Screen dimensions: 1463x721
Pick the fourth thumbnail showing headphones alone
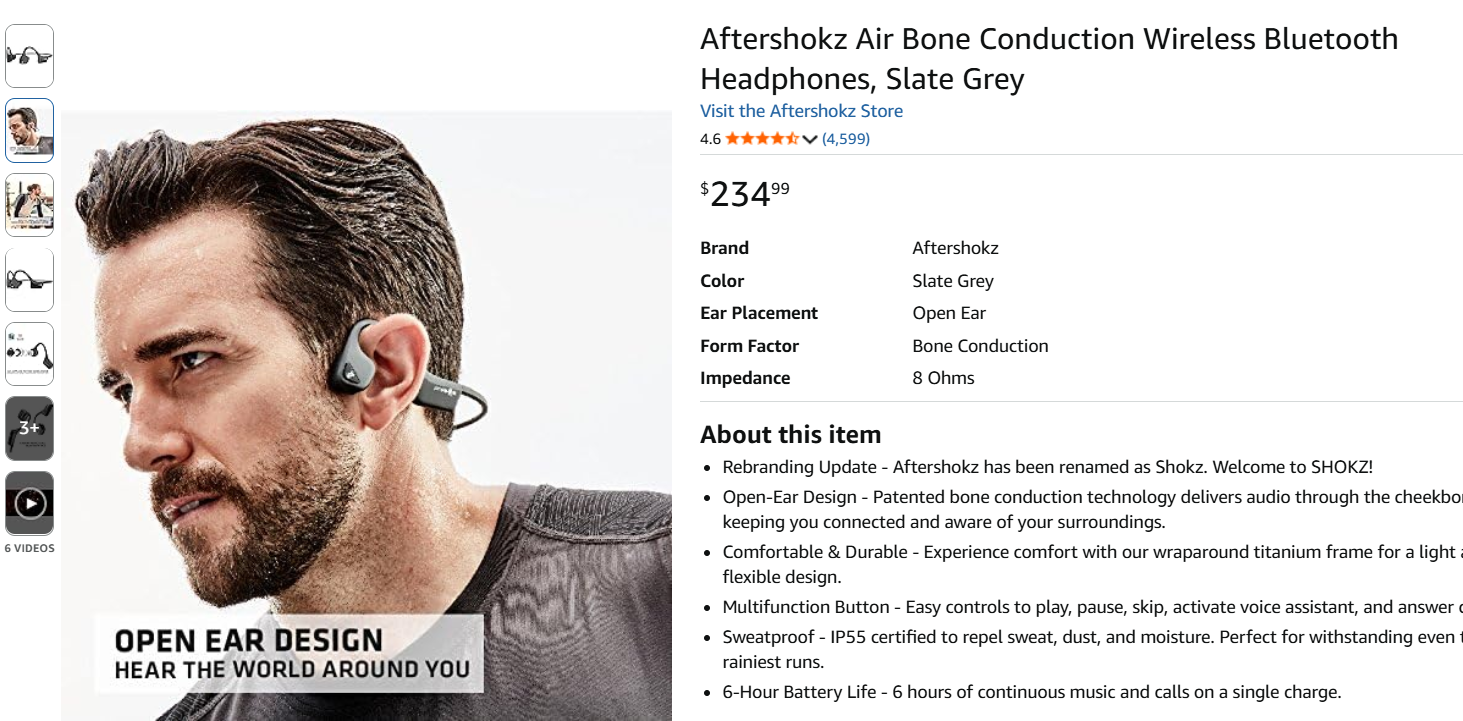click(x=30, y=279)
